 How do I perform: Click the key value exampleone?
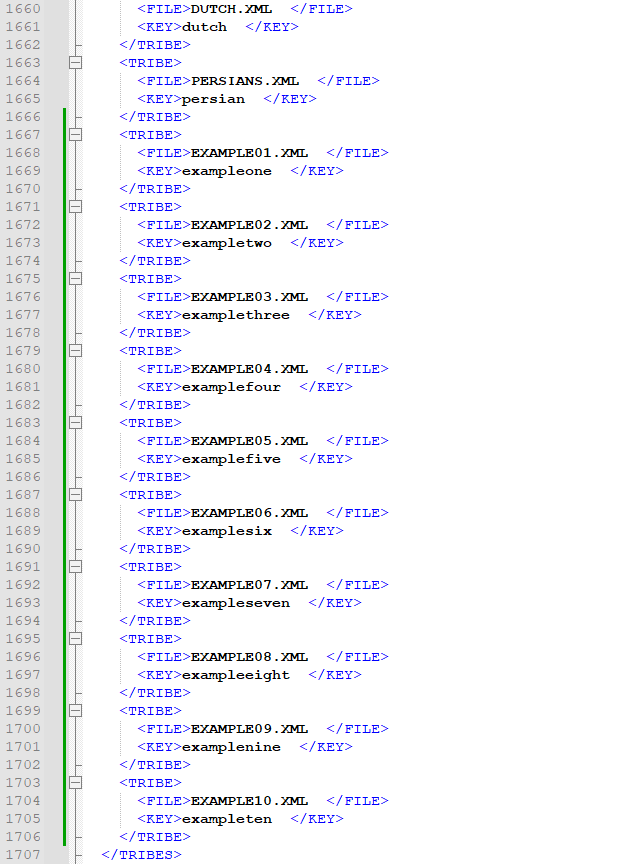point(227,171)
